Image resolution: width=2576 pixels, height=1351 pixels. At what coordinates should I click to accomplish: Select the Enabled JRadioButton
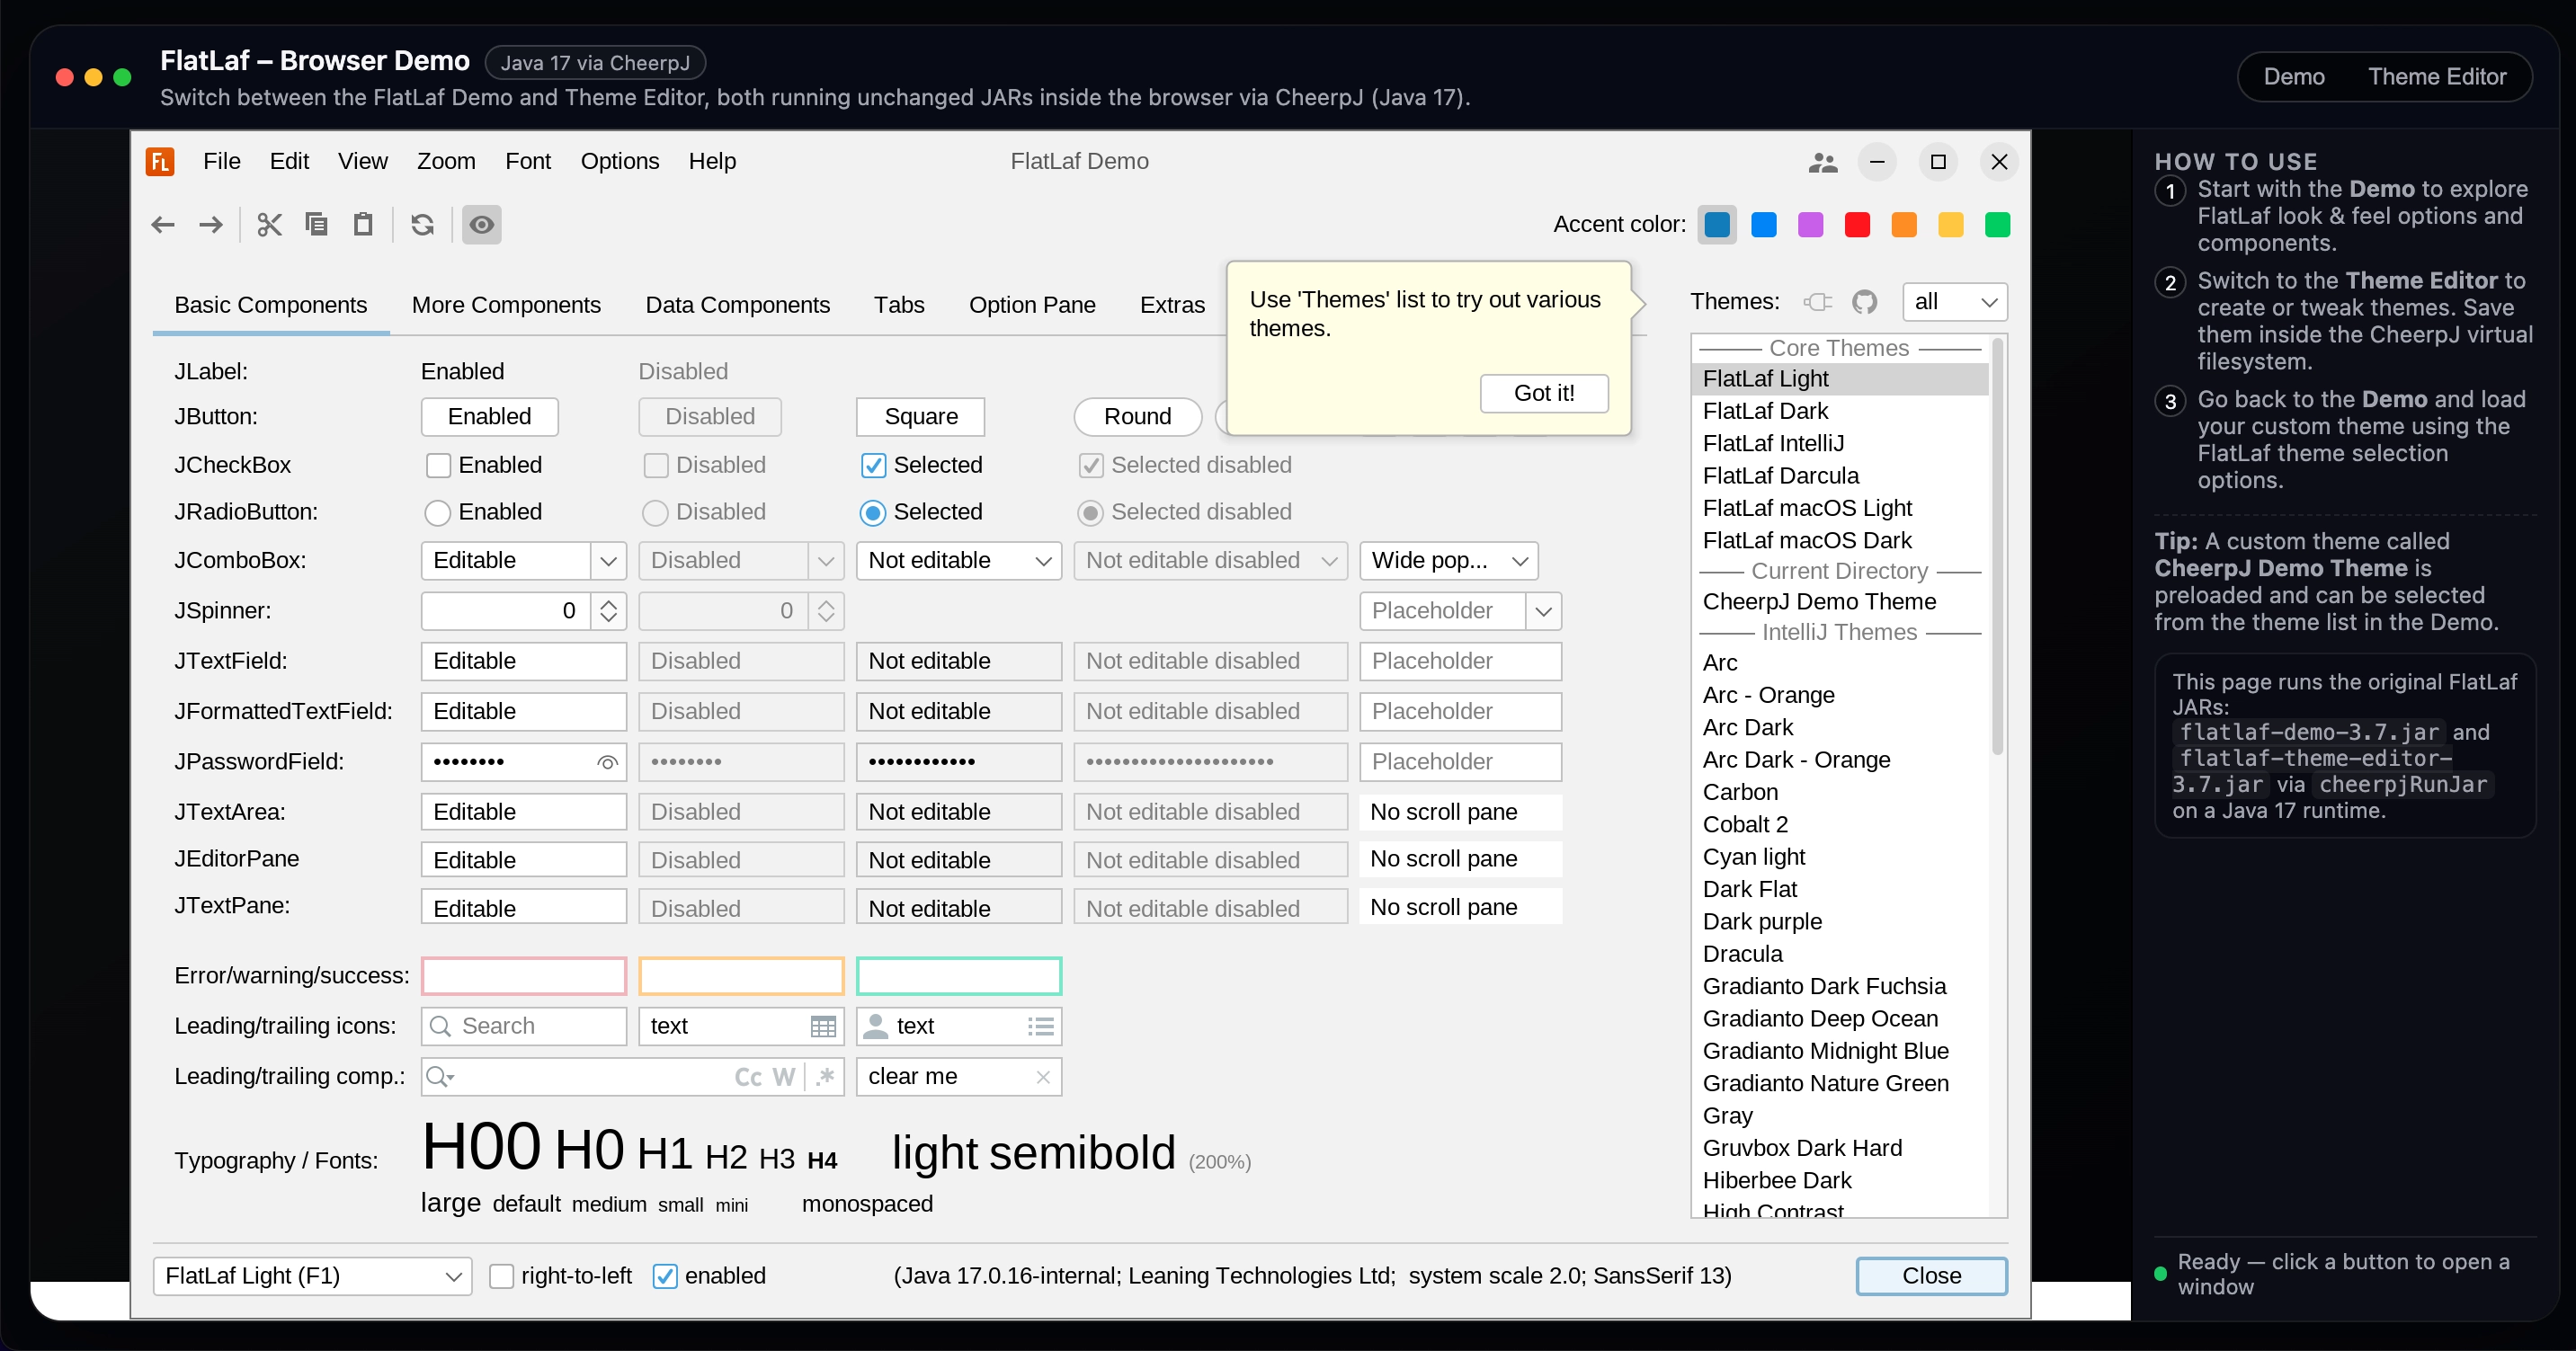point(437,513)
